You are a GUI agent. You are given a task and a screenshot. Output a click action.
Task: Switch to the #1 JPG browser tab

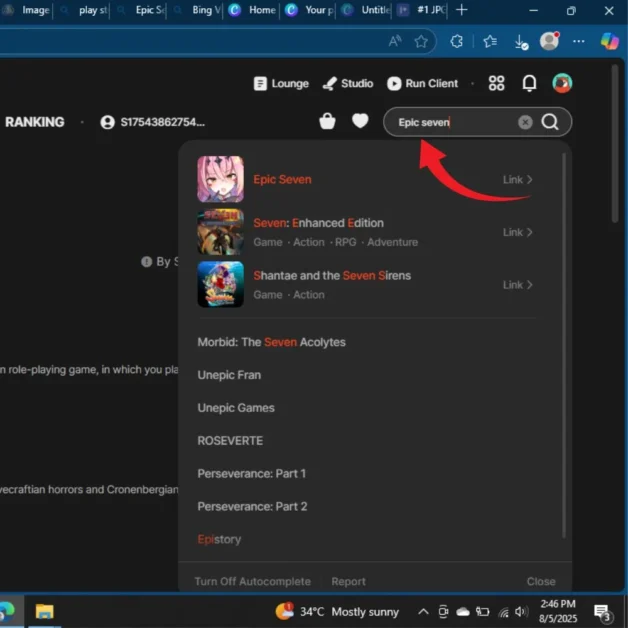pyautogui.click(x=423, y=10)
